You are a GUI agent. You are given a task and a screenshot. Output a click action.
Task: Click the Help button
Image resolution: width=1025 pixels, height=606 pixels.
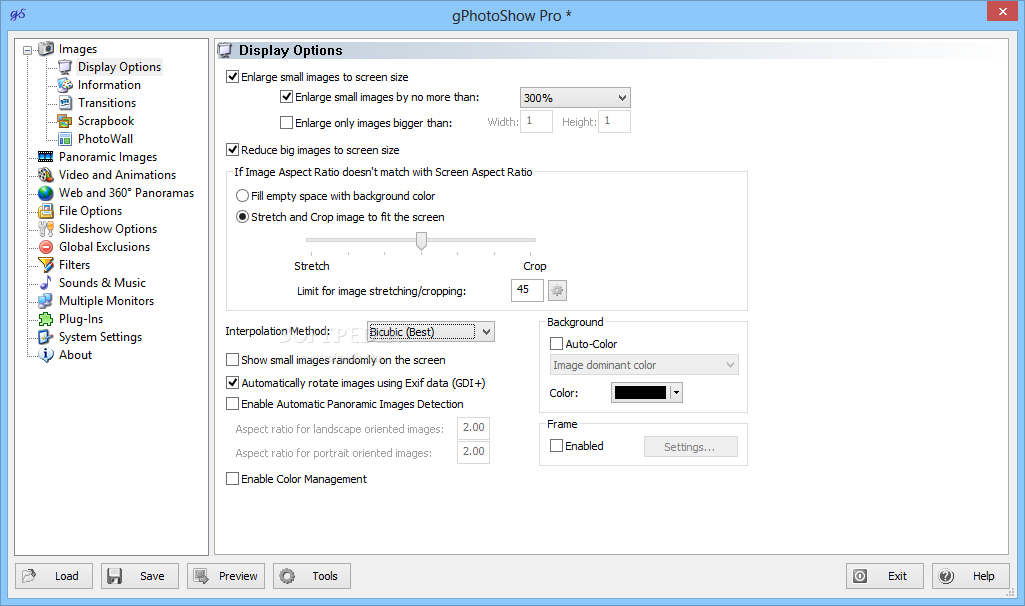coord(971,576)
